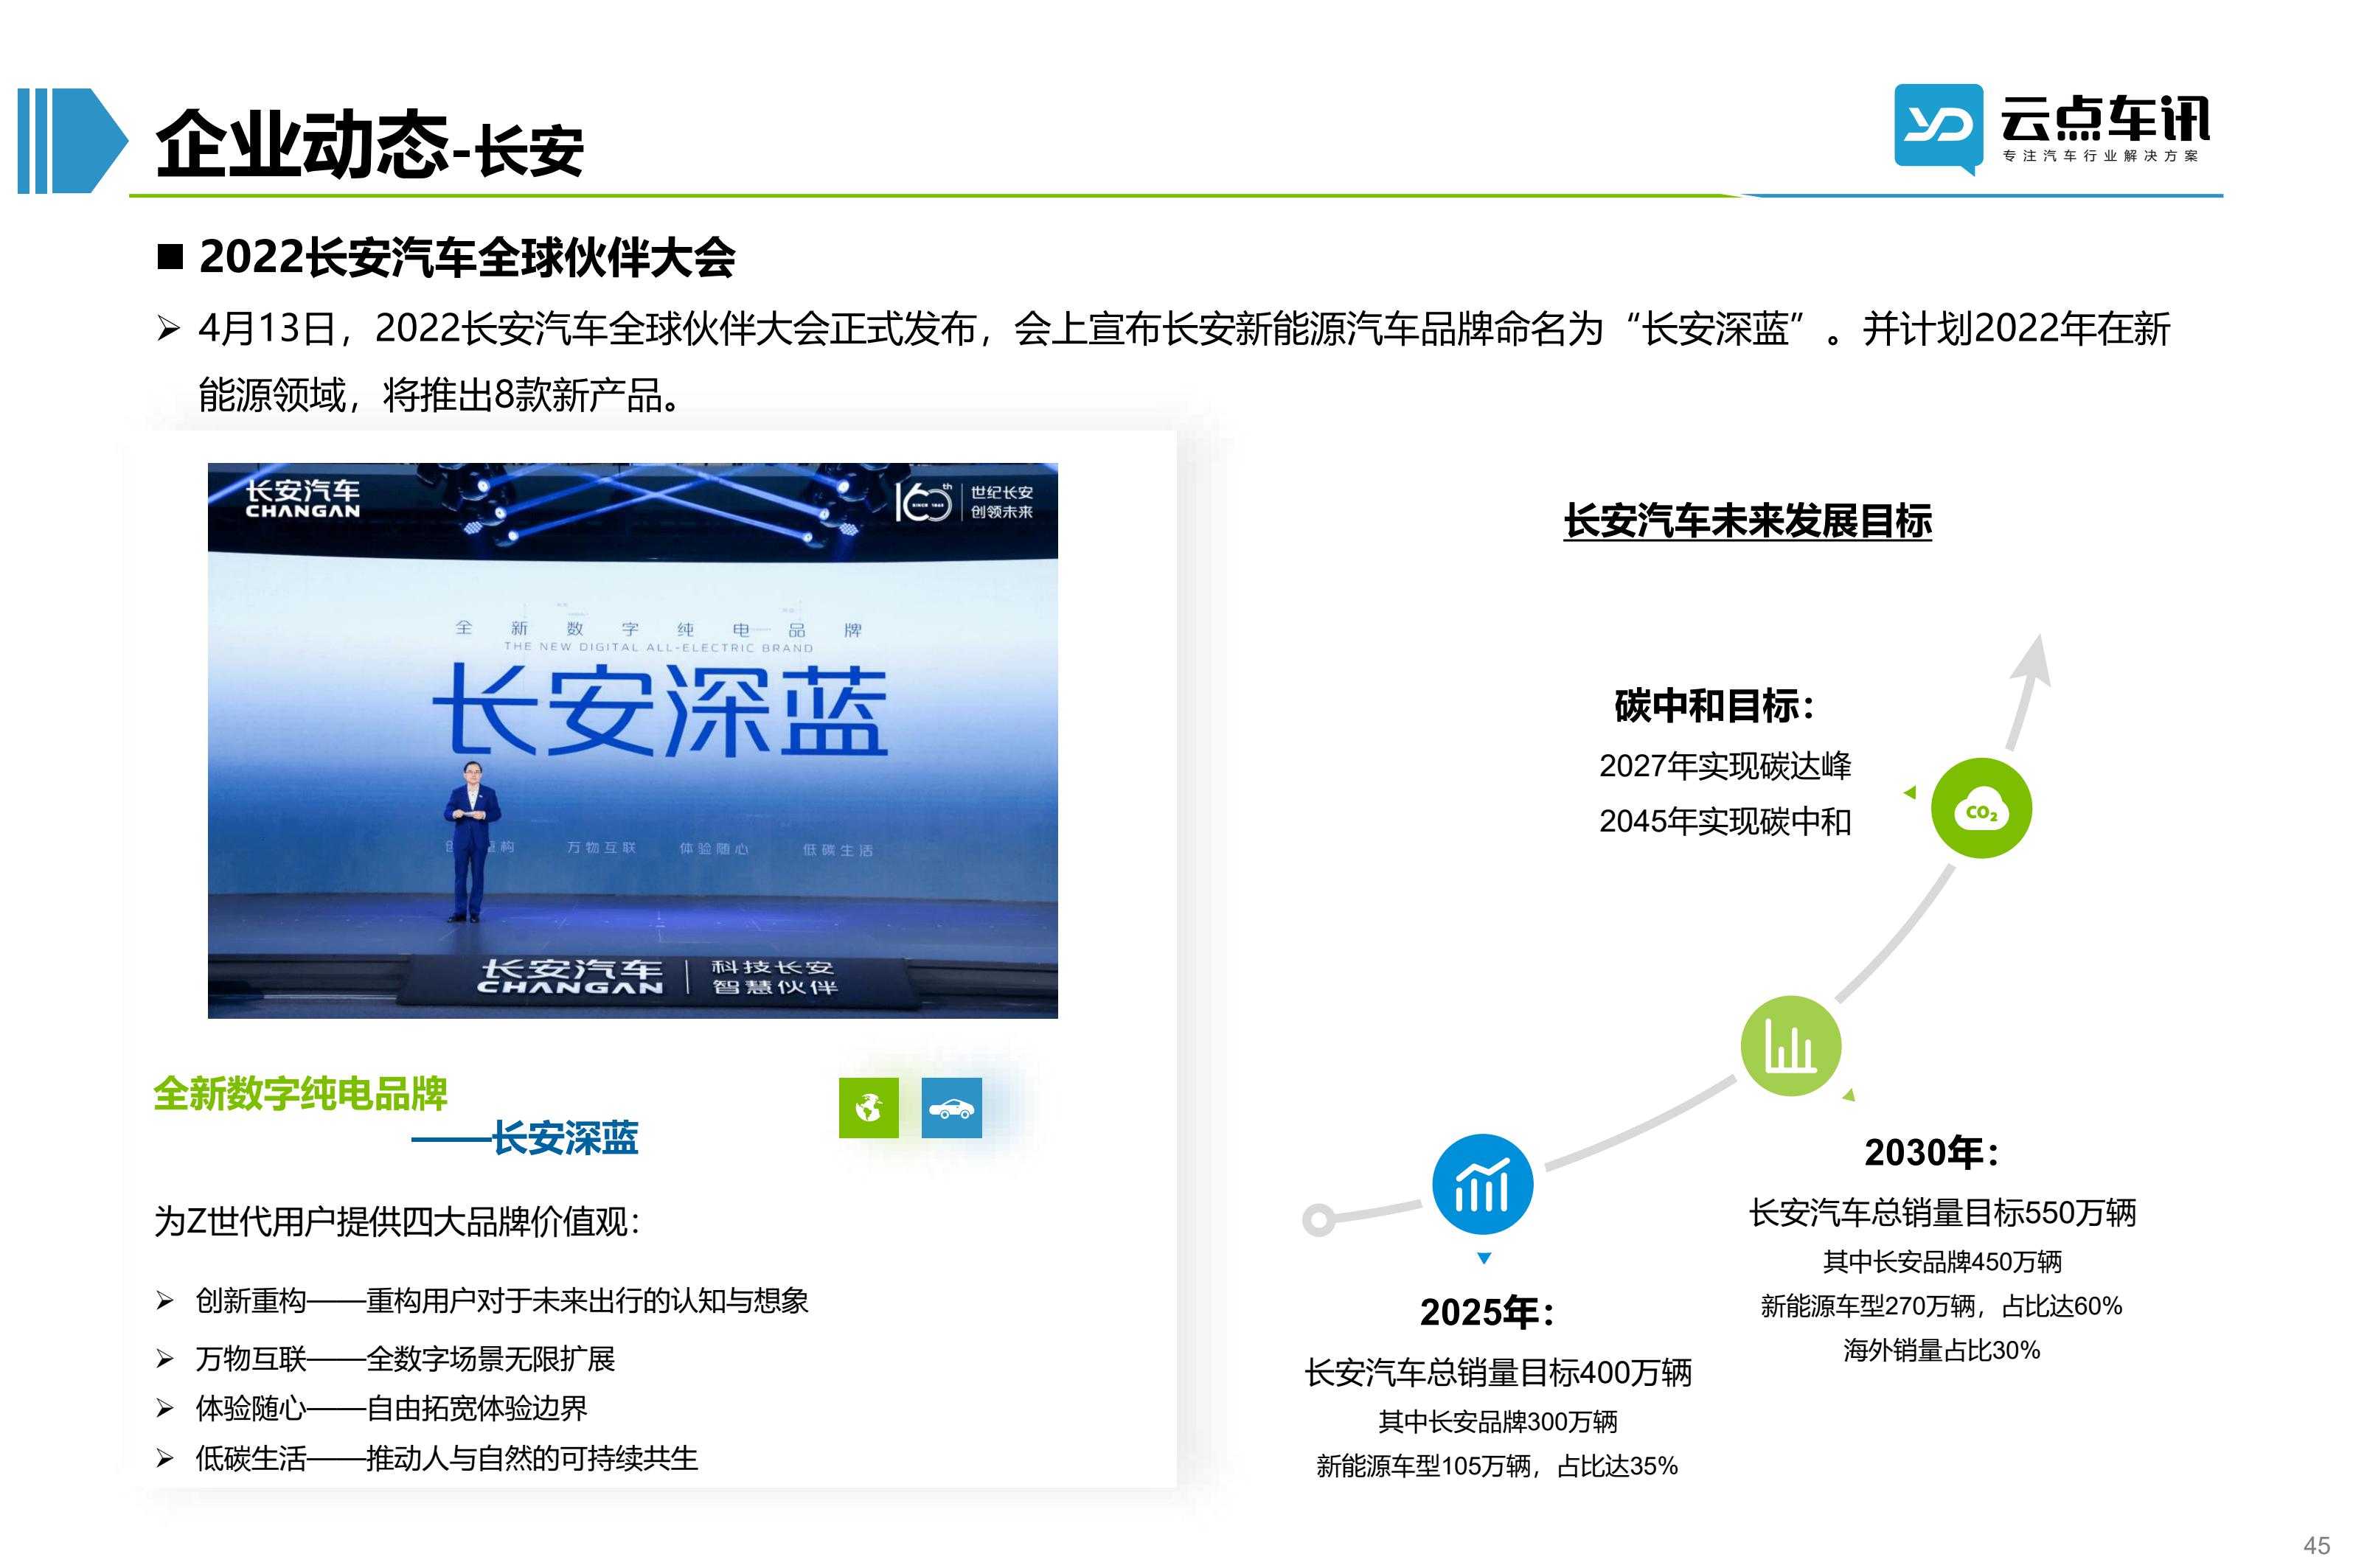Click the green globe icon
Screen dimensions: 2353x1568
[x=868, y=1107]
